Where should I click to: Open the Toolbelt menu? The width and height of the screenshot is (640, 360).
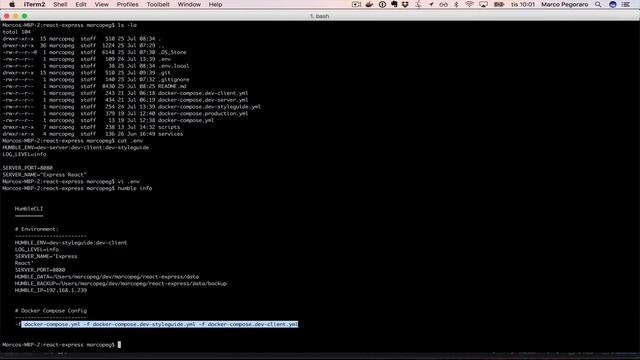click(x=158, y=4)
